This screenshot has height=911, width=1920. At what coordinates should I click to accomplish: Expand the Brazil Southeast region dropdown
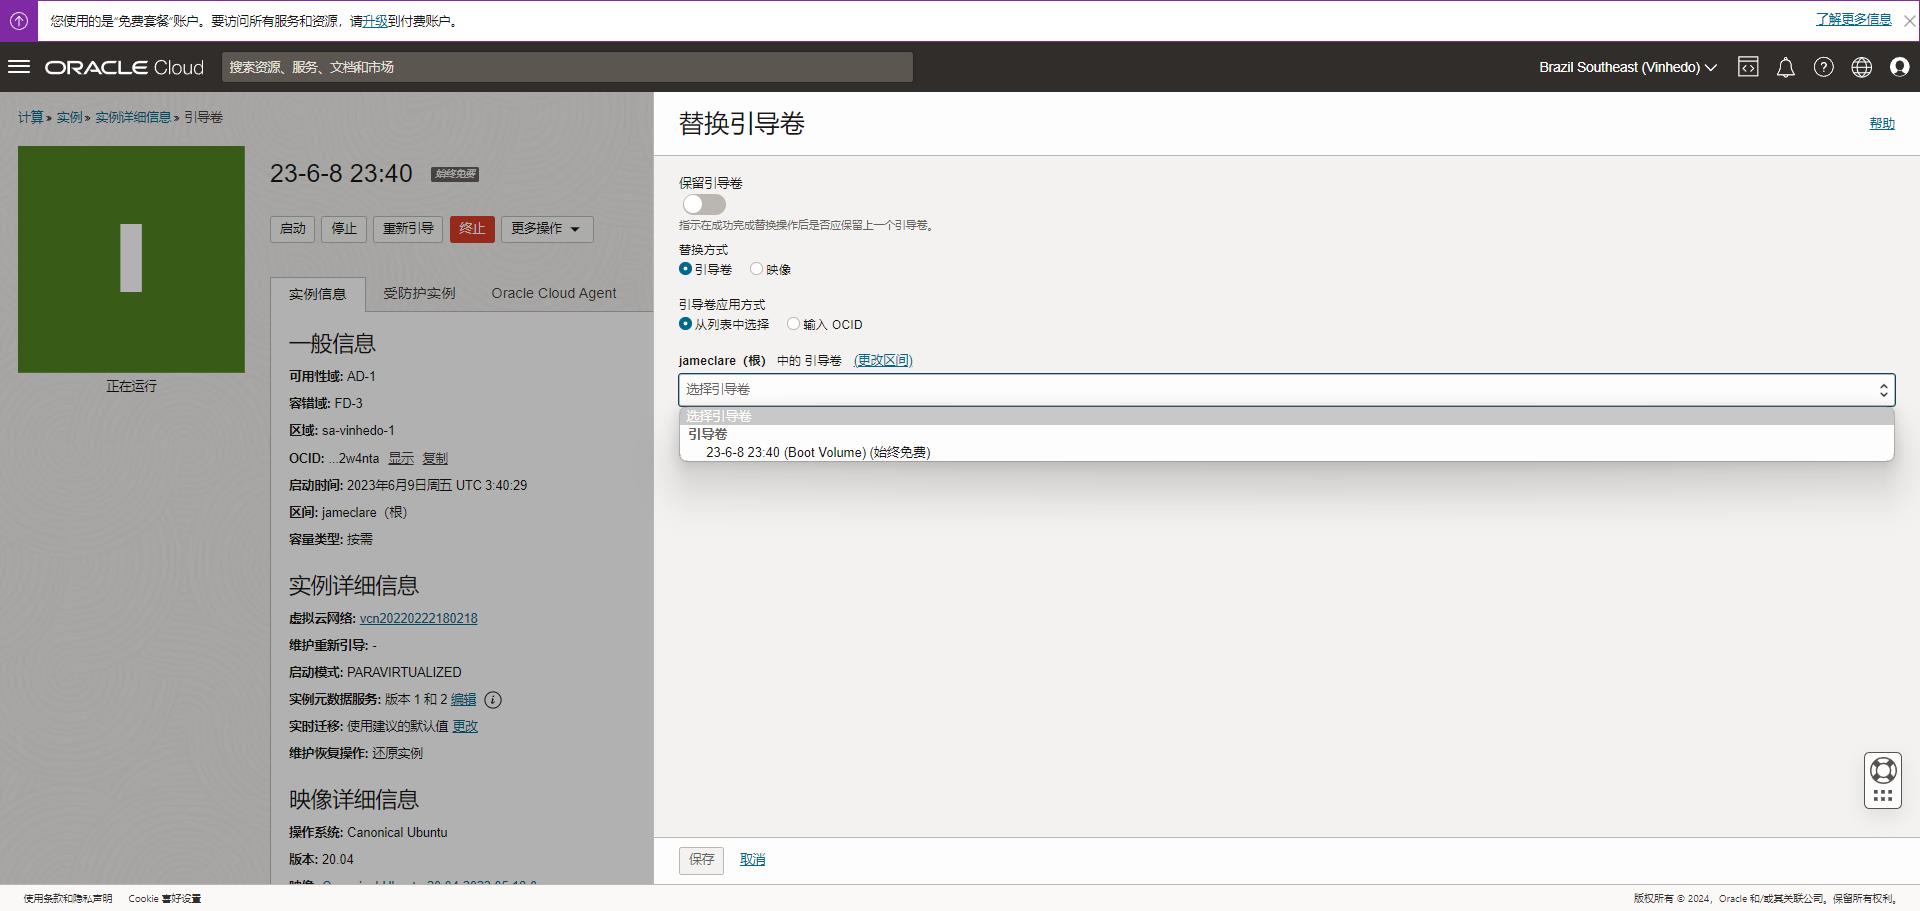point(1627,67)
